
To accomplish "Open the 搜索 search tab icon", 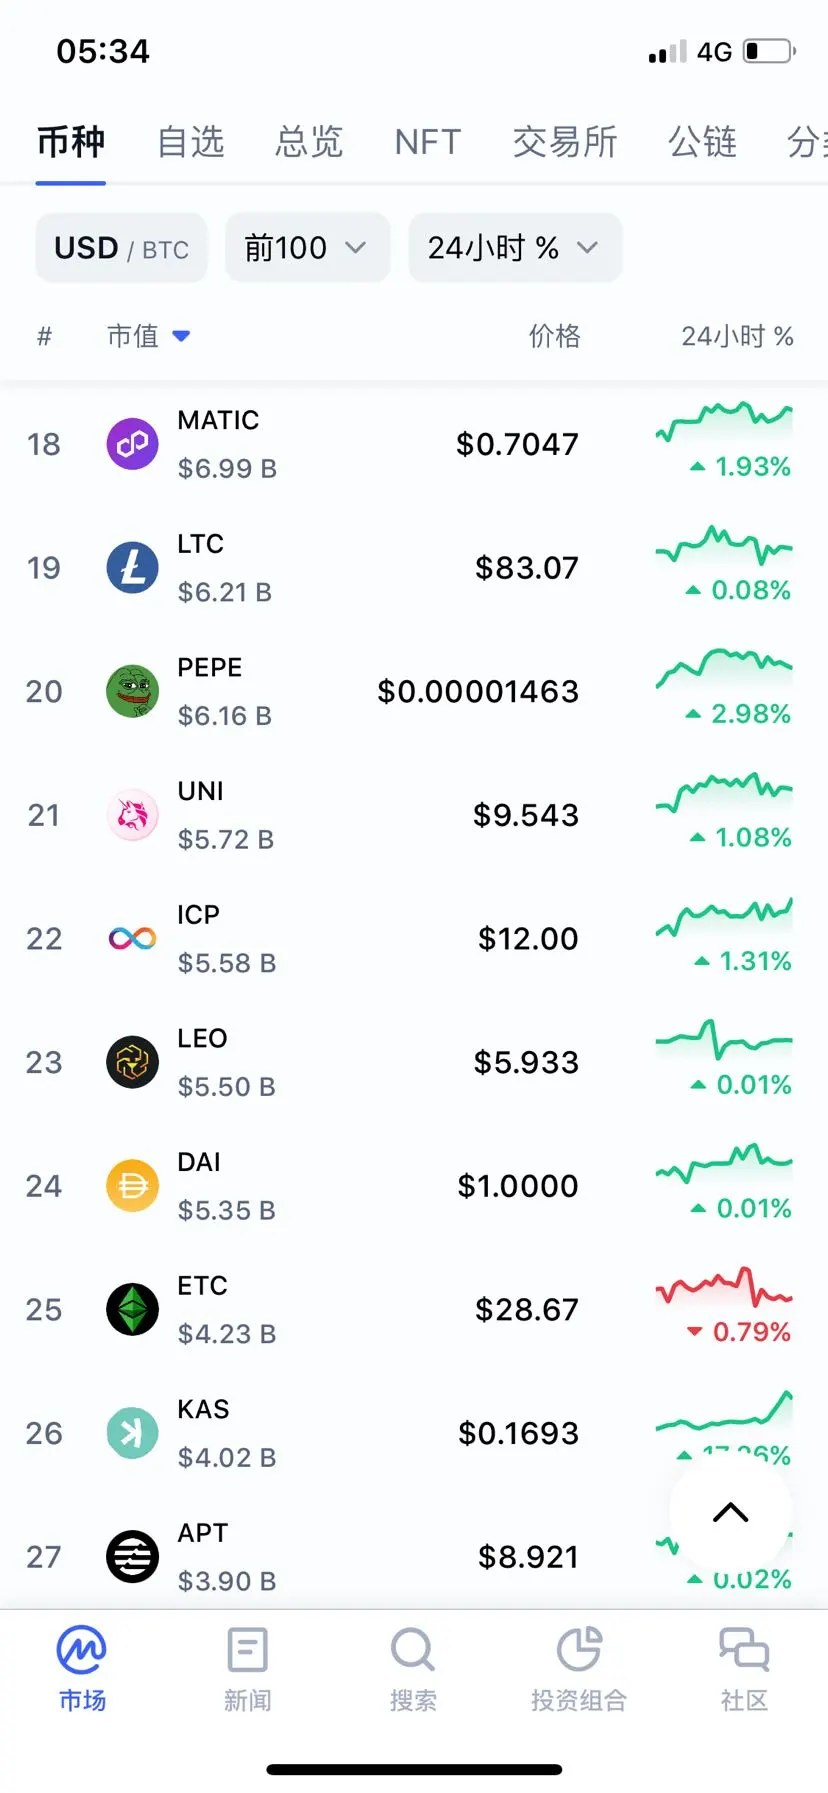I will coord(413,1650).
